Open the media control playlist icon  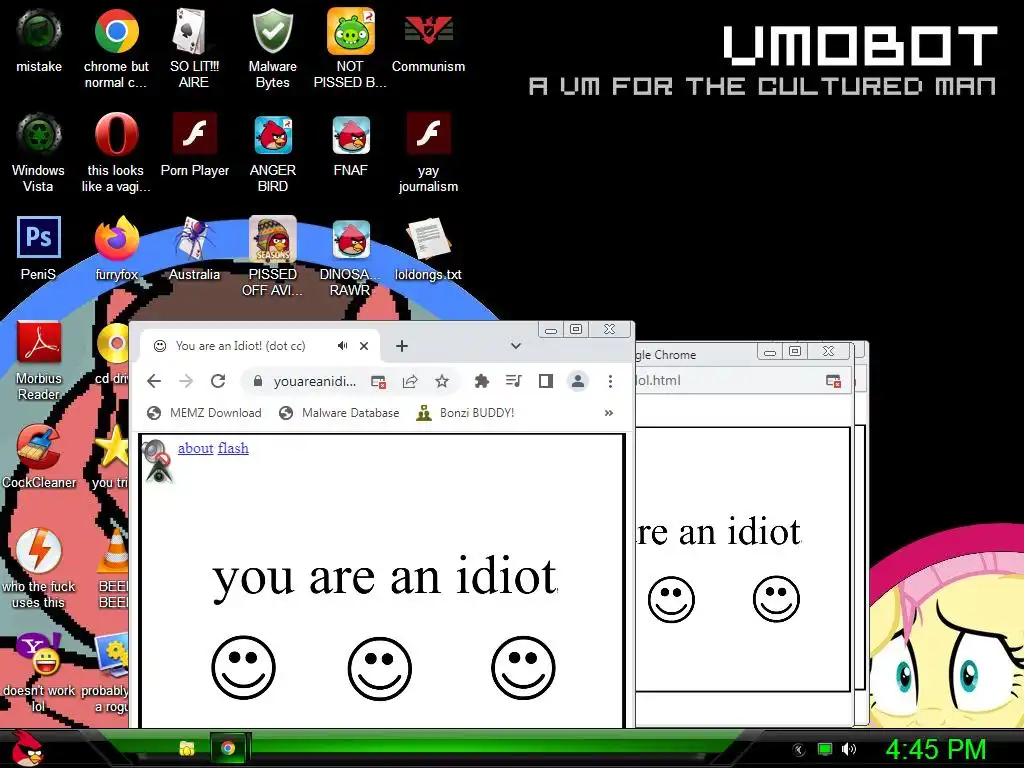point(514,381)
